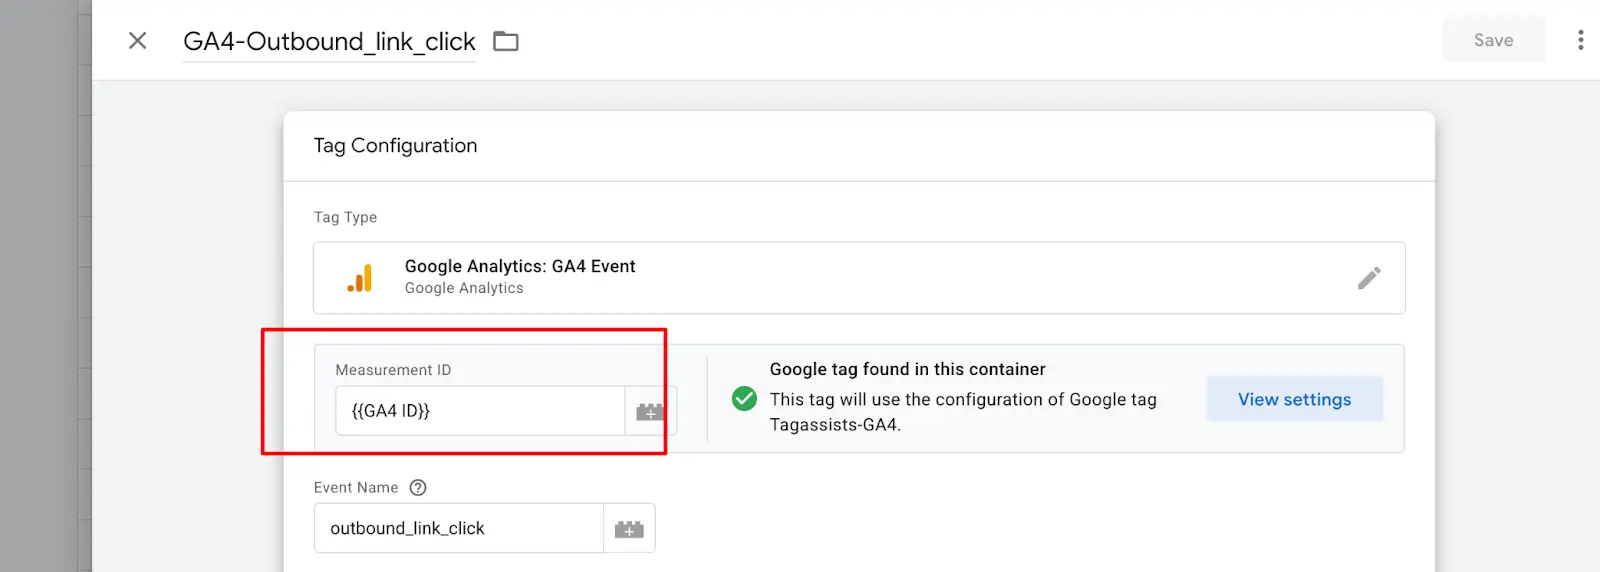This screenshot has width=1600, height=572.
Task: Click the 'Event Name' label text
Action: [x=356, y=488]
